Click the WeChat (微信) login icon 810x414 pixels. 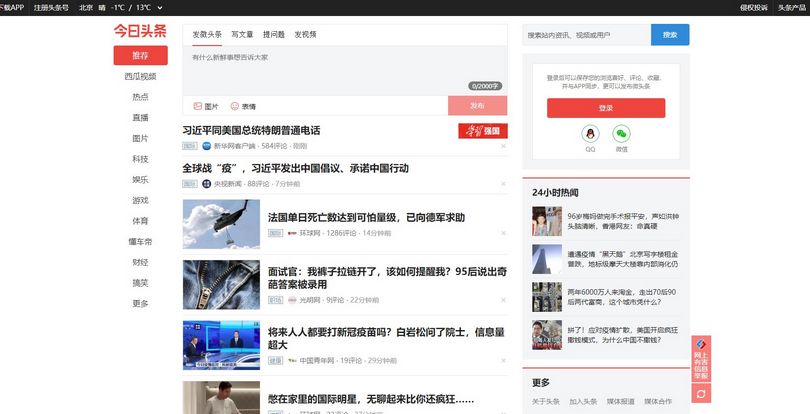click(x=621, y=134)
